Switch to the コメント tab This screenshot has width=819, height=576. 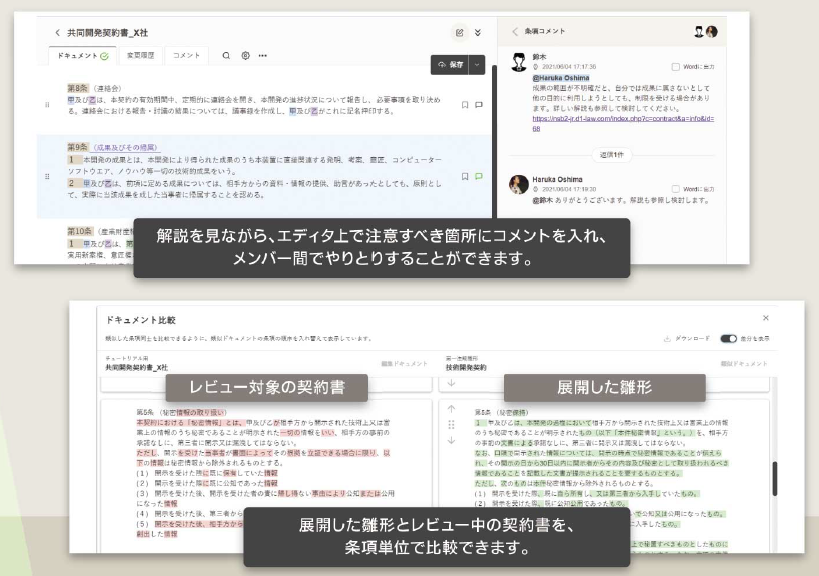tap(187, 56)
